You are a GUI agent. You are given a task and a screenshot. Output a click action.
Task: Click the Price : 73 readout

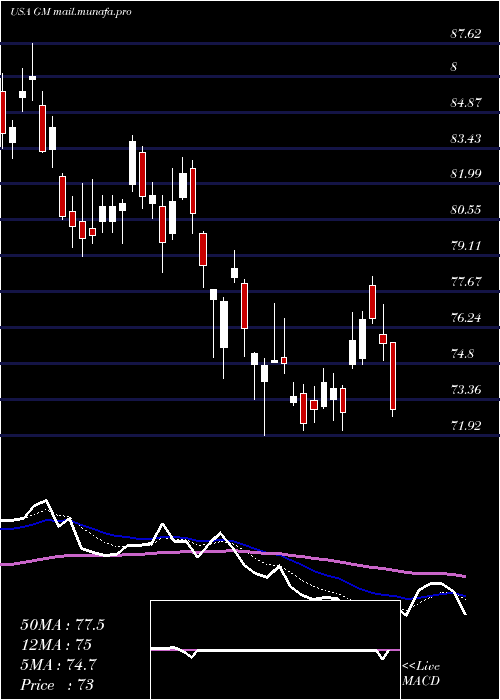[x=57, y=685]
